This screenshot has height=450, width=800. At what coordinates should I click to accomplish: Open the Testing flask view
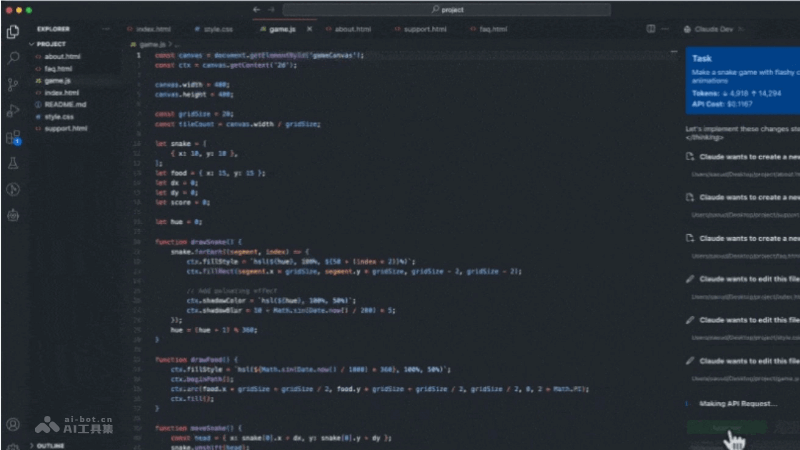13,163
